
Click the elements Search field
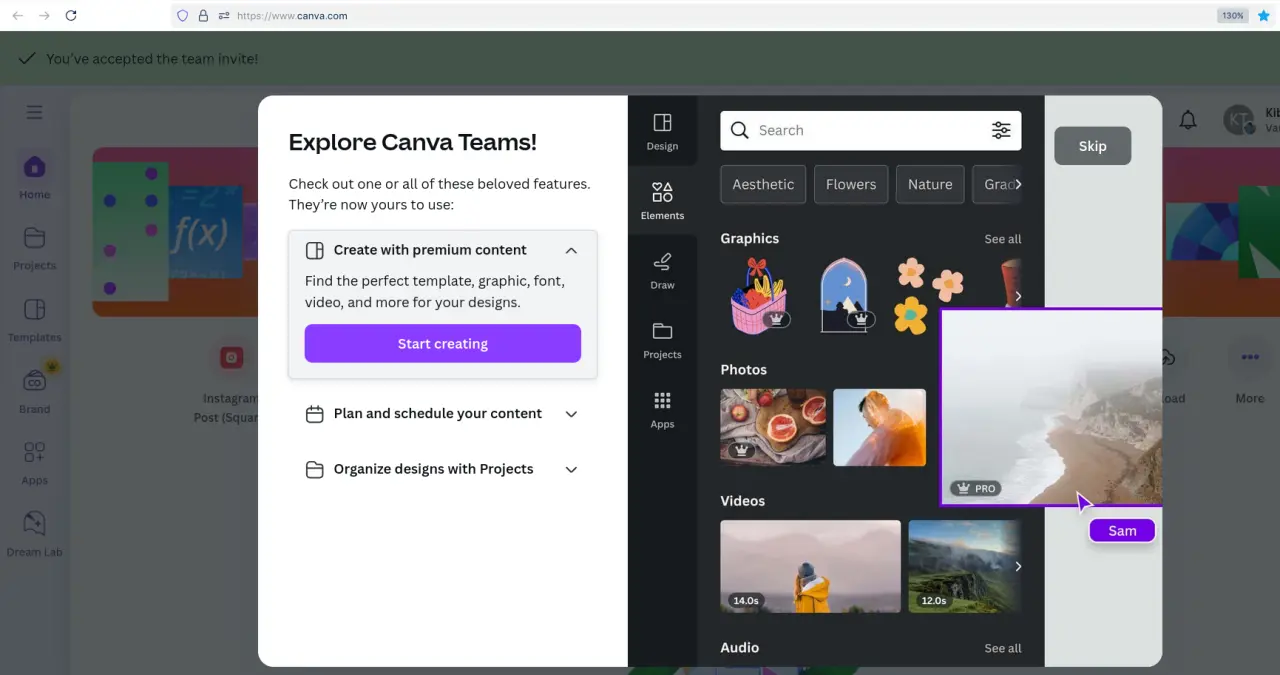tap(870, 130)
